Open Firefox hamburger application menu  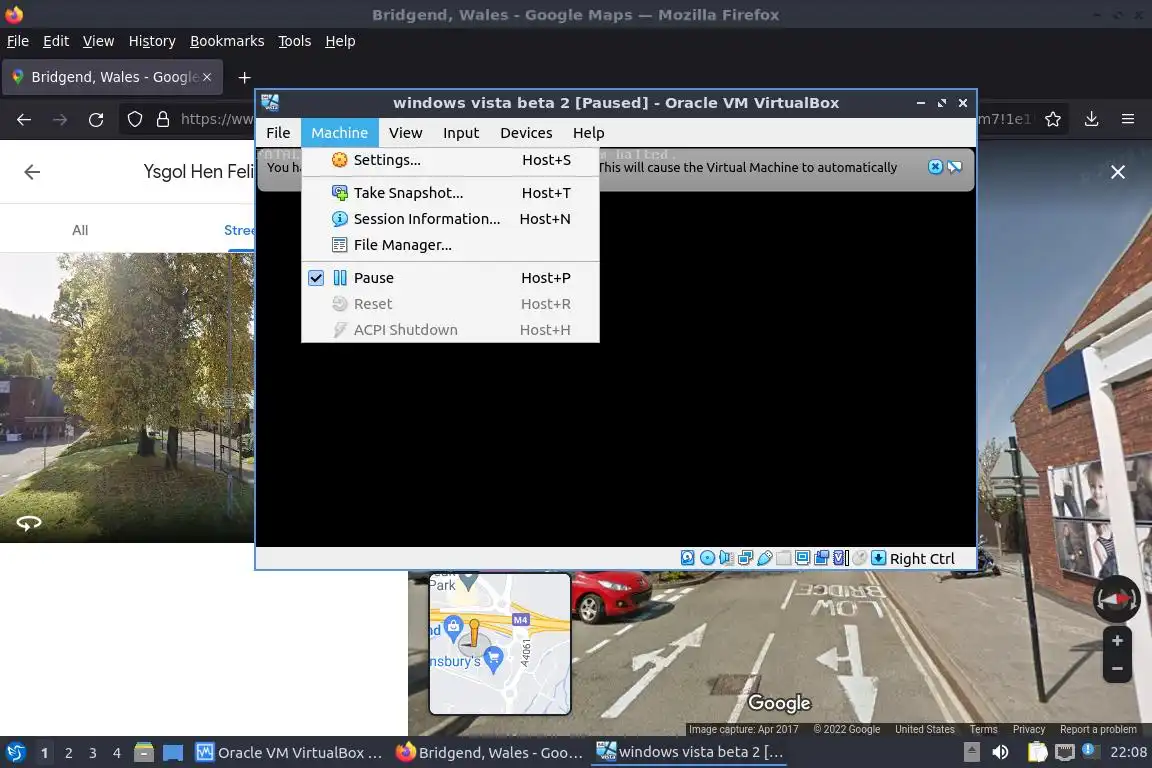tap(1128, 119)
